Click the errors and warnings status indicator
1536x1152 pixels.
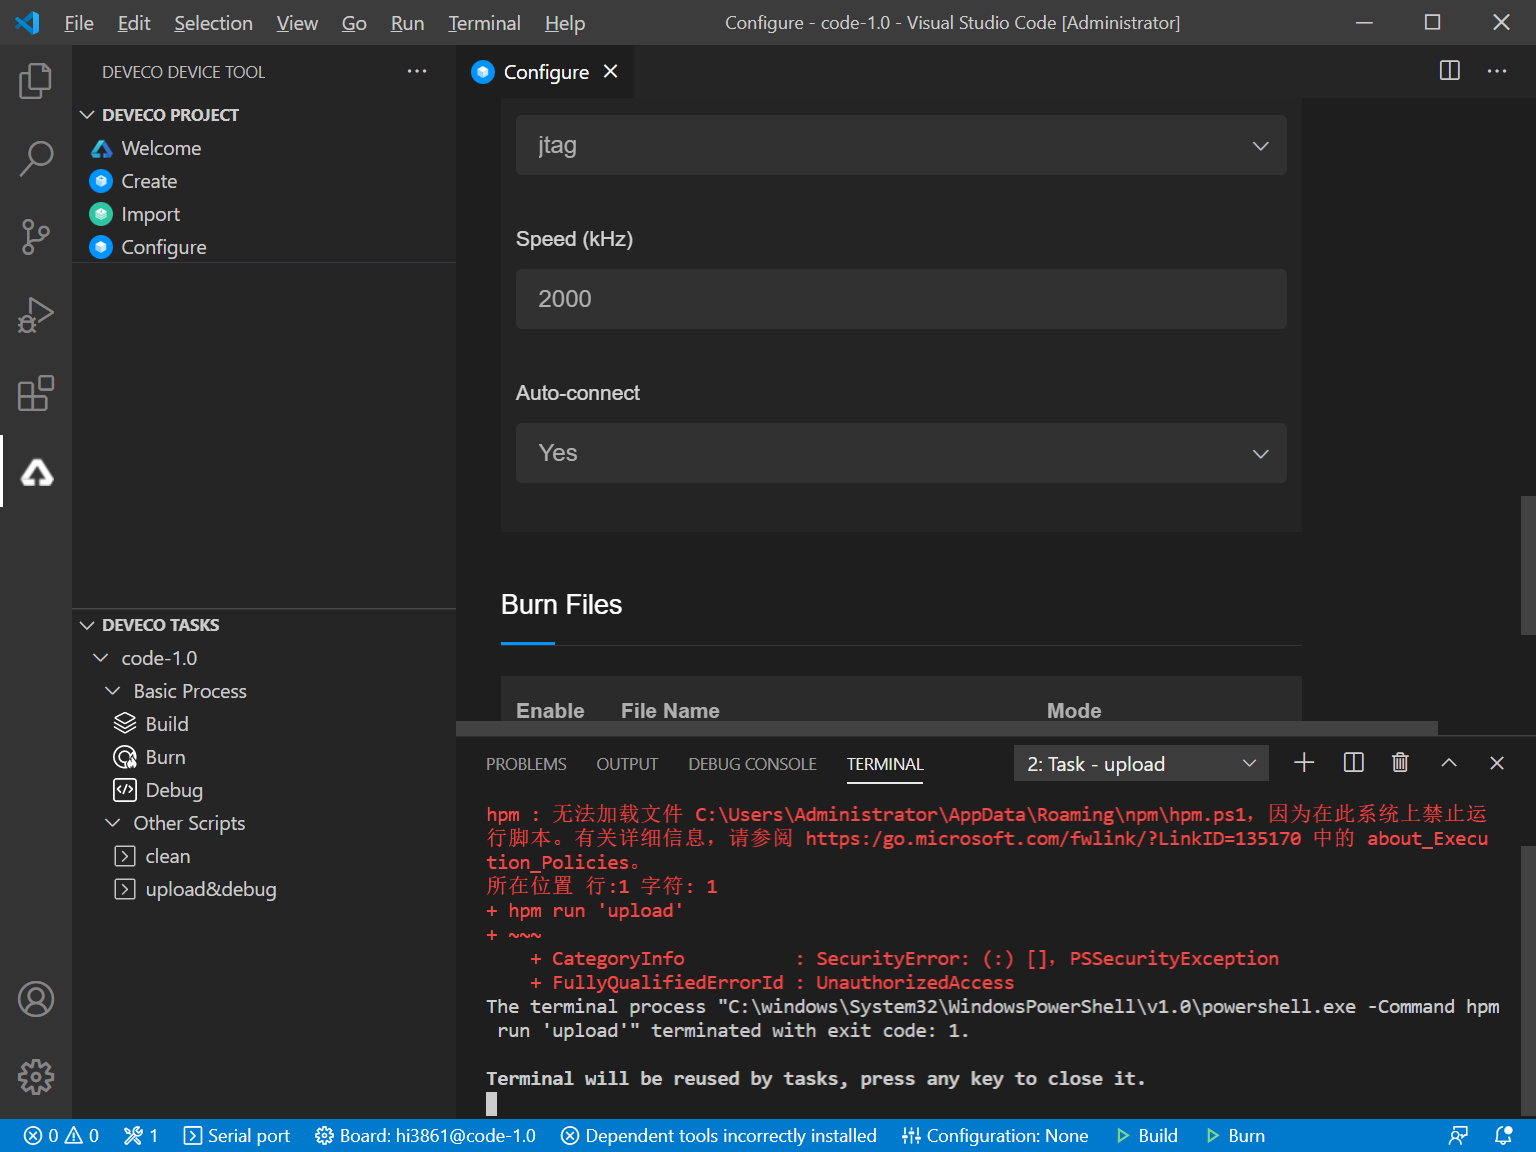pyautogui.click(x=61, y=1136)
